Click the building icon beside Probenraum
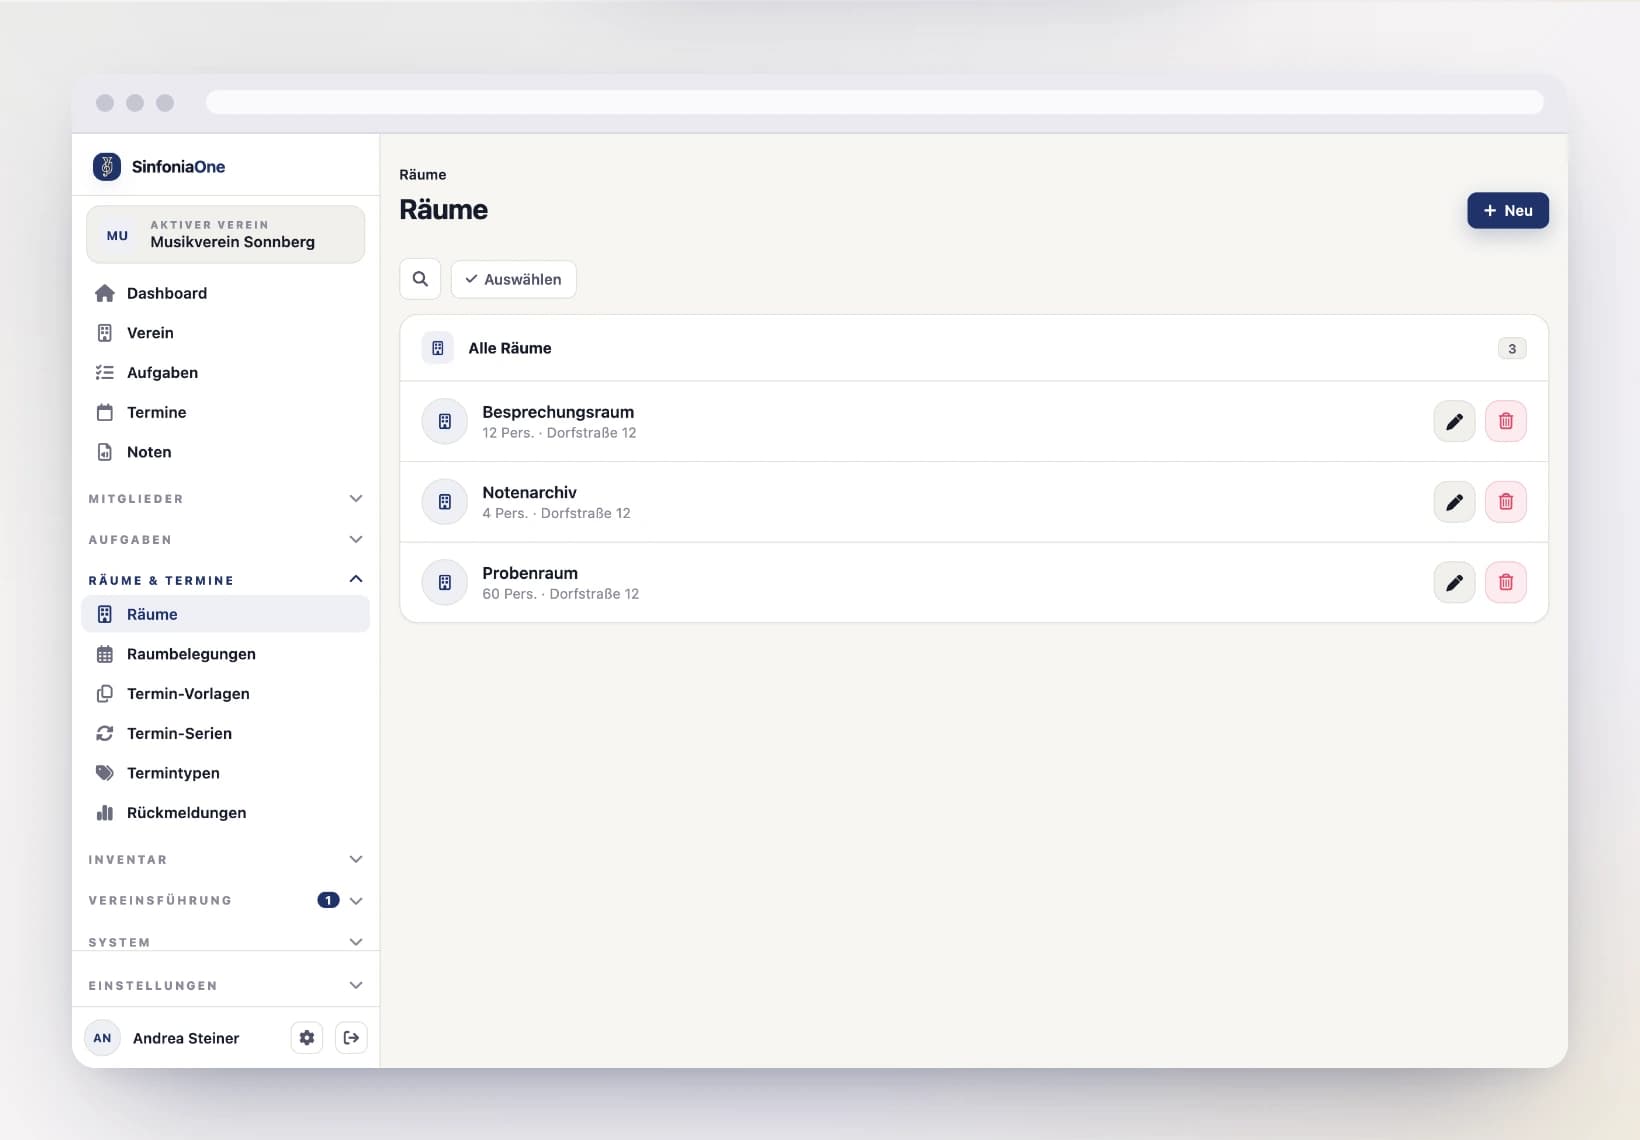The width and height of the screenshot is (1640, 1140). [445, 582]
